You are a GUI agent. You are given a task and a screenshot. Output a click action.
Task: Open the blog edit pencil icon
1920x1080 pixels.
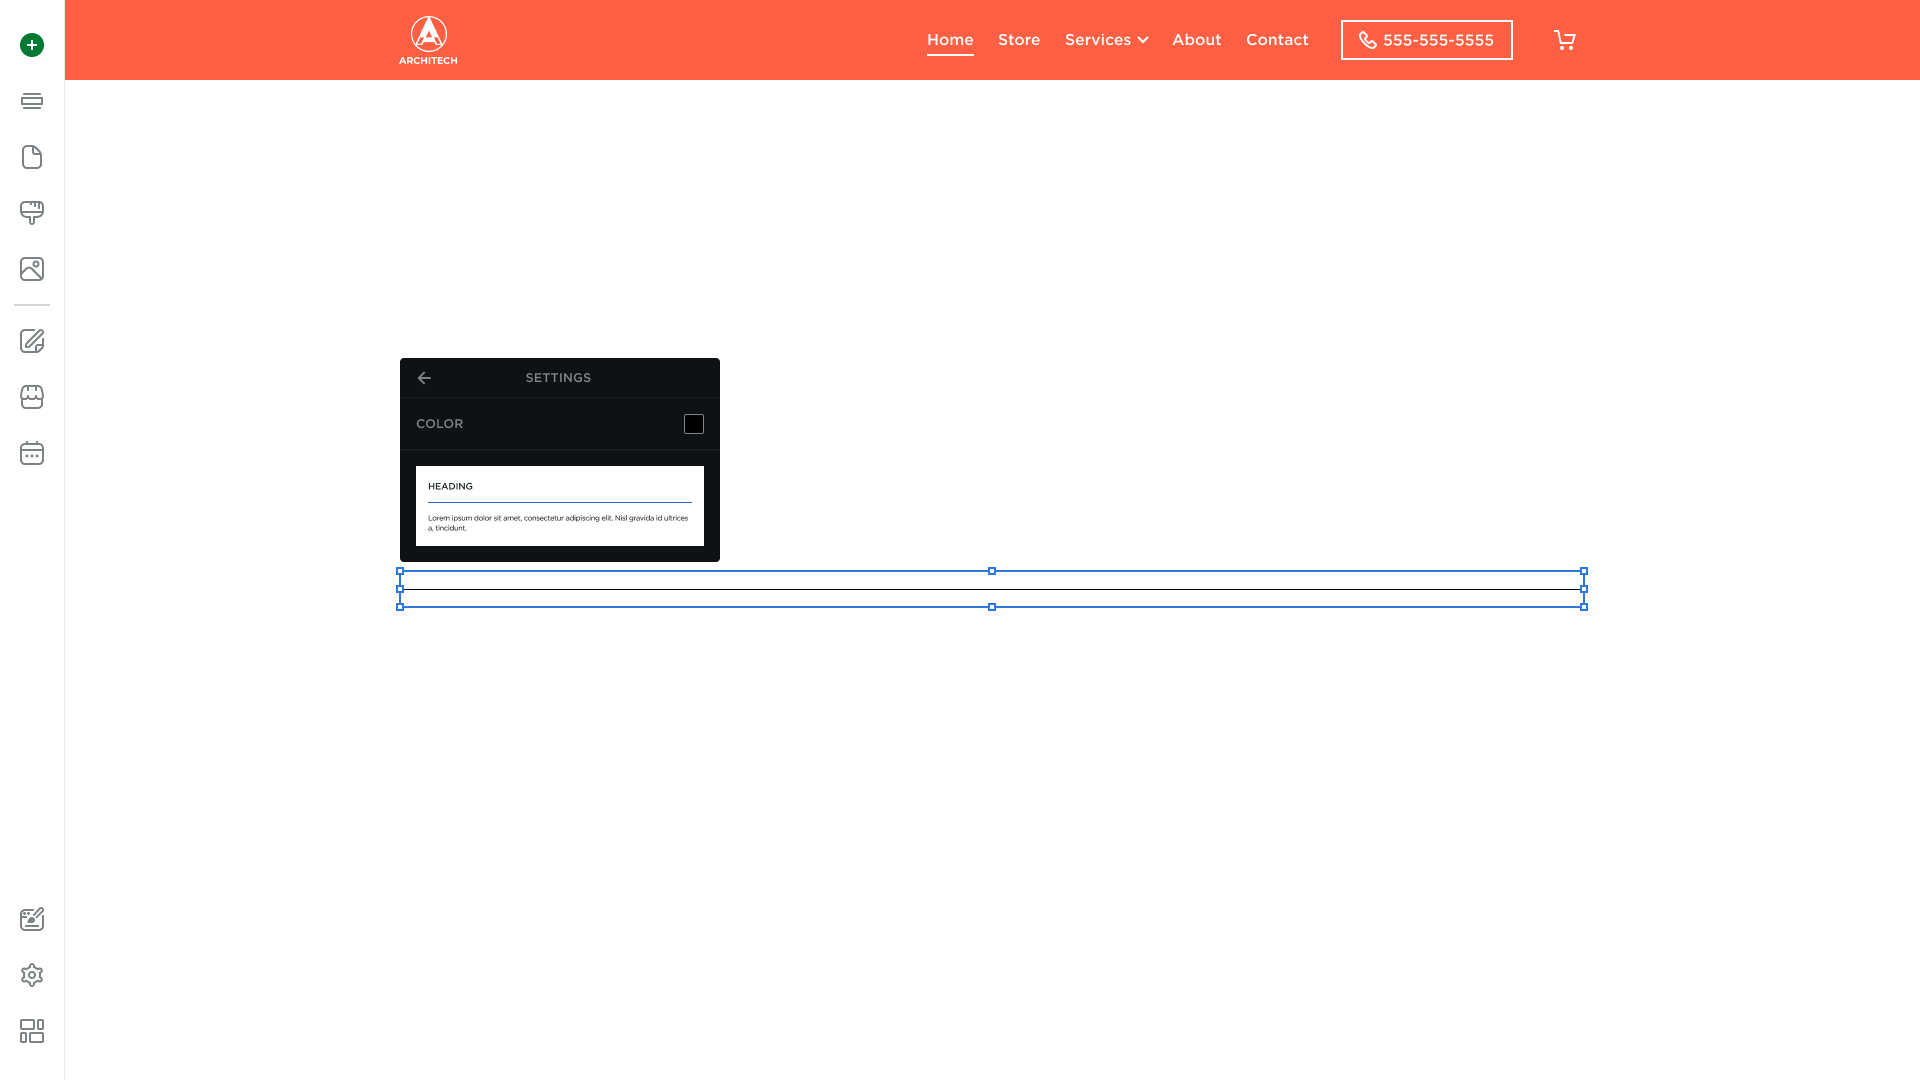32,341
